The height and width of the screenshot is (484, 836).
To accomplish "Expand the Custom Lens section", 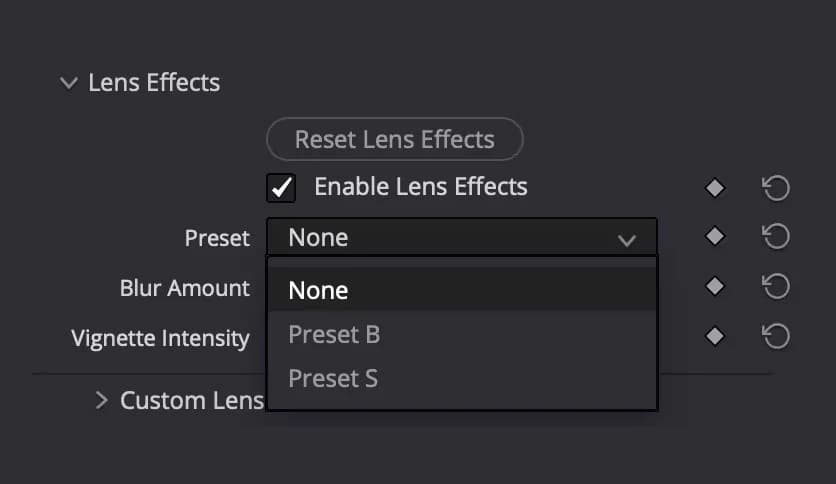I will (x=101, y=400).
